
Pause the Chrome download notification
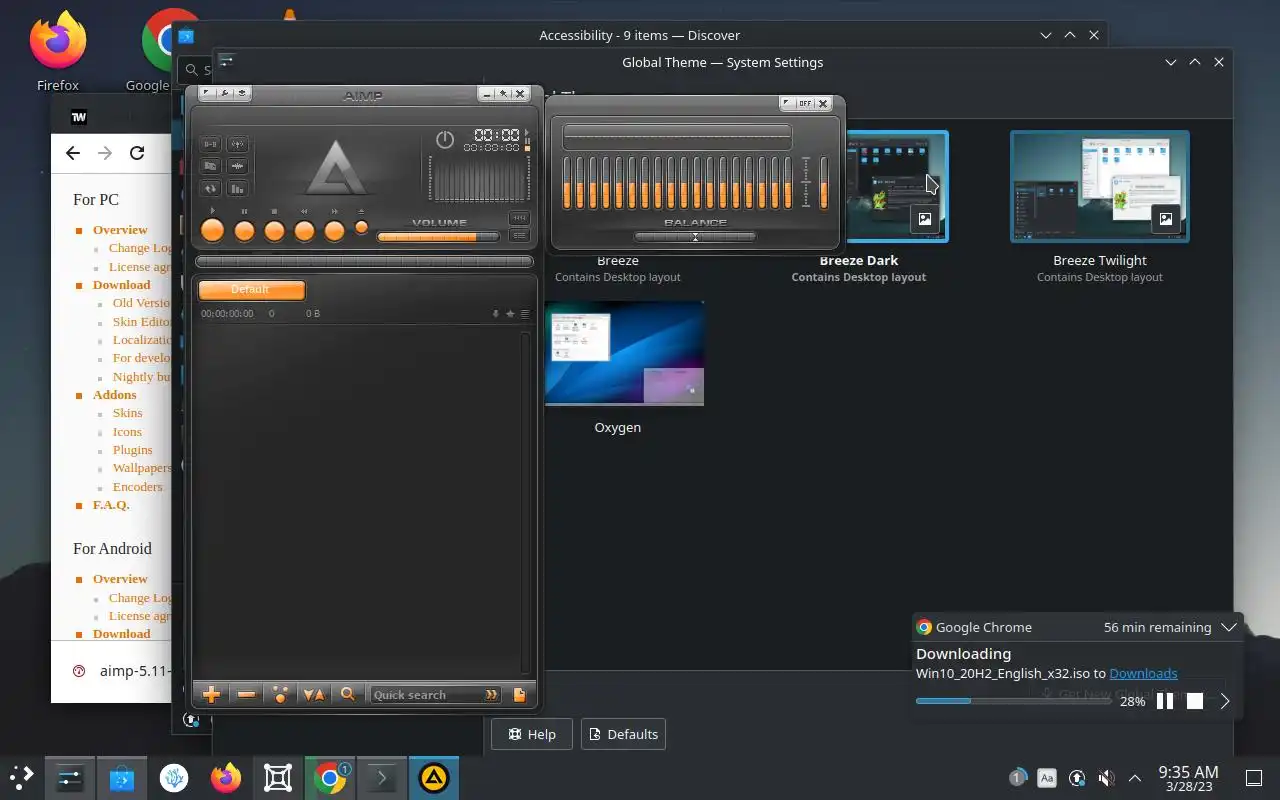[x=1165, y=701]
